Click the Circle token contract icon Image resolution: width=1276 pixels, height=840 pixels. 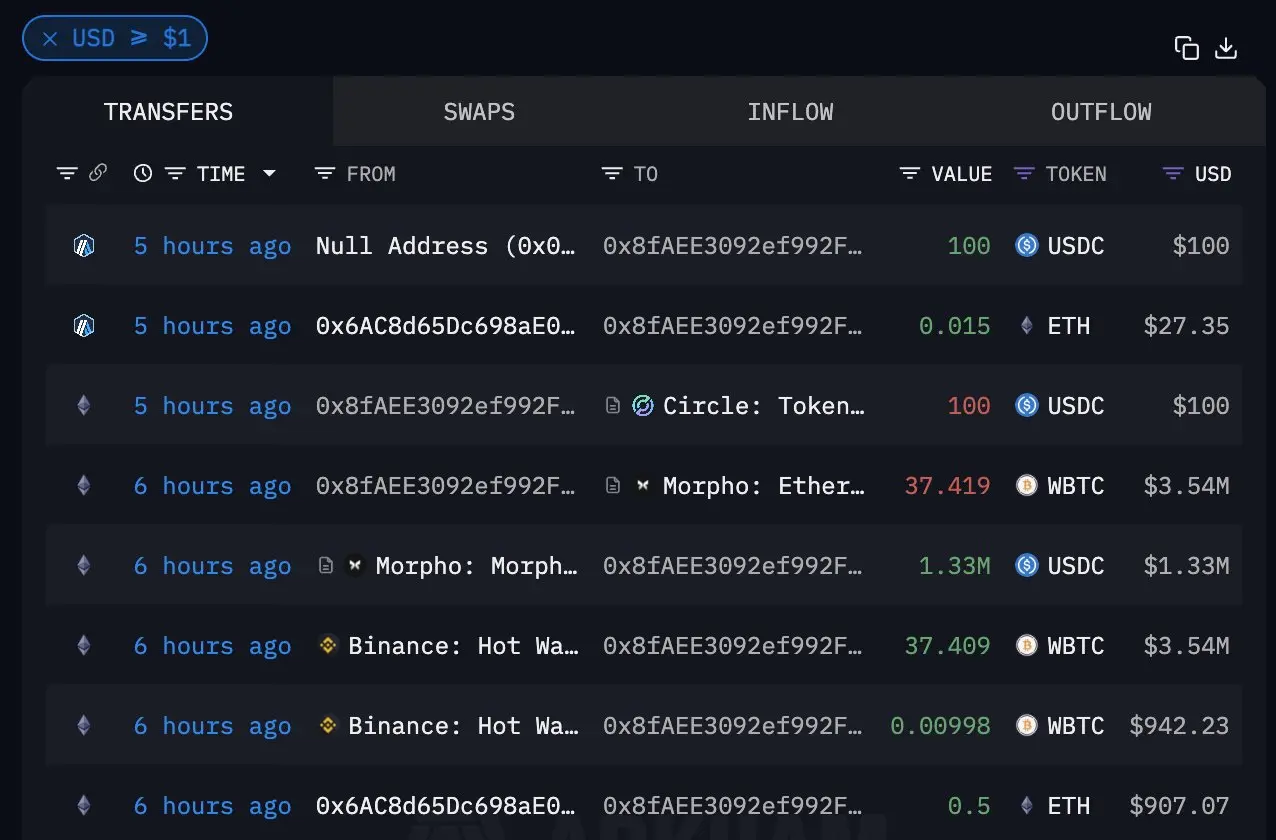point(643,406)
